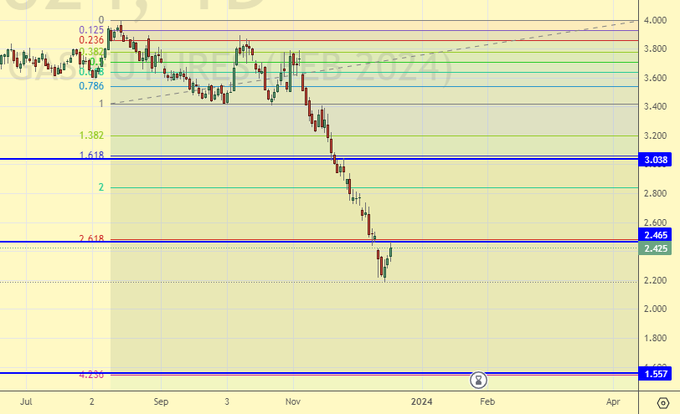Image resolution: width=680 pixels, height=414 pixels.
Task: Select the Sep label on time axis
Action: tap(161, 401)
